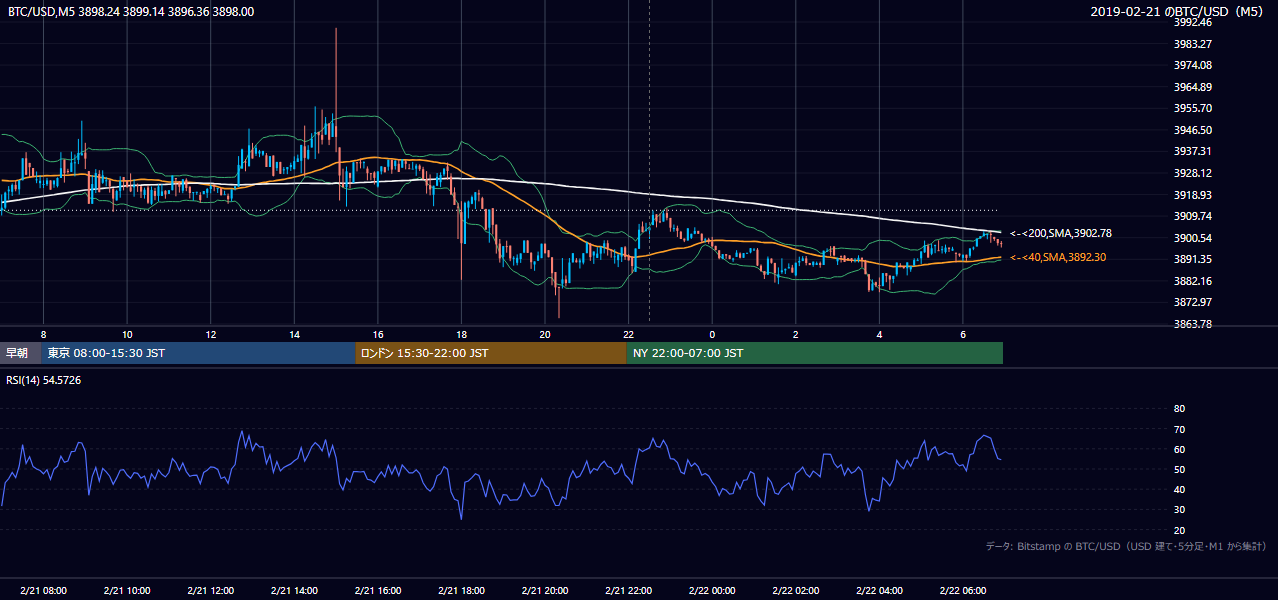Viewport: 1278px width, 600px height.
Task: Click RSI scale value 70
Action: 1179,429
